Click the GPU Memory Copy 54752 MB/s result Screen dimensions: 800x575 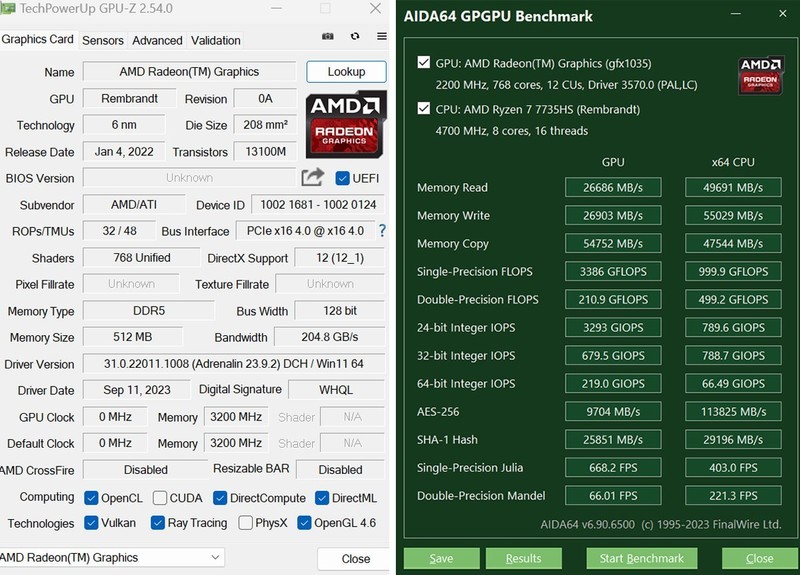pyautogui.click(x=613, y=243)
